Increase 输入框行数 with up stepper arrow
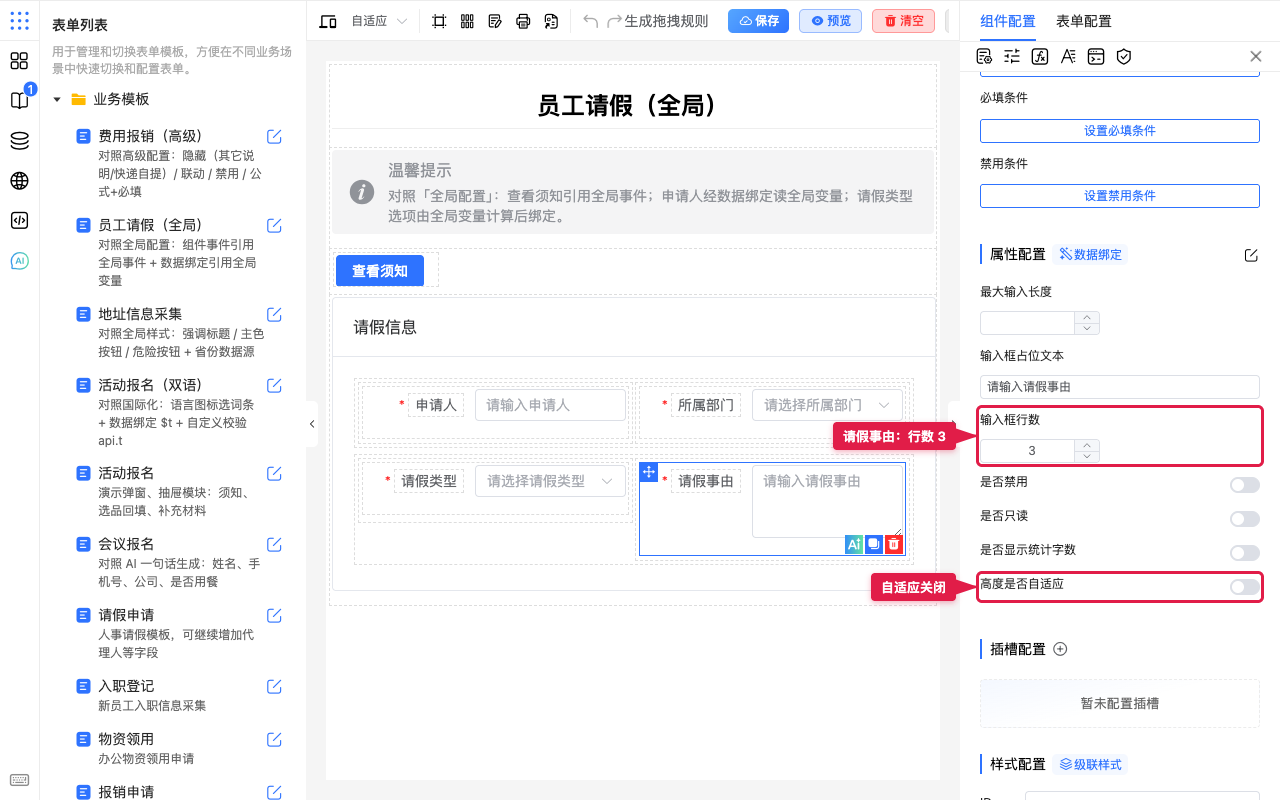Viewport: 1280px width, 800px height. (1087, 445)
